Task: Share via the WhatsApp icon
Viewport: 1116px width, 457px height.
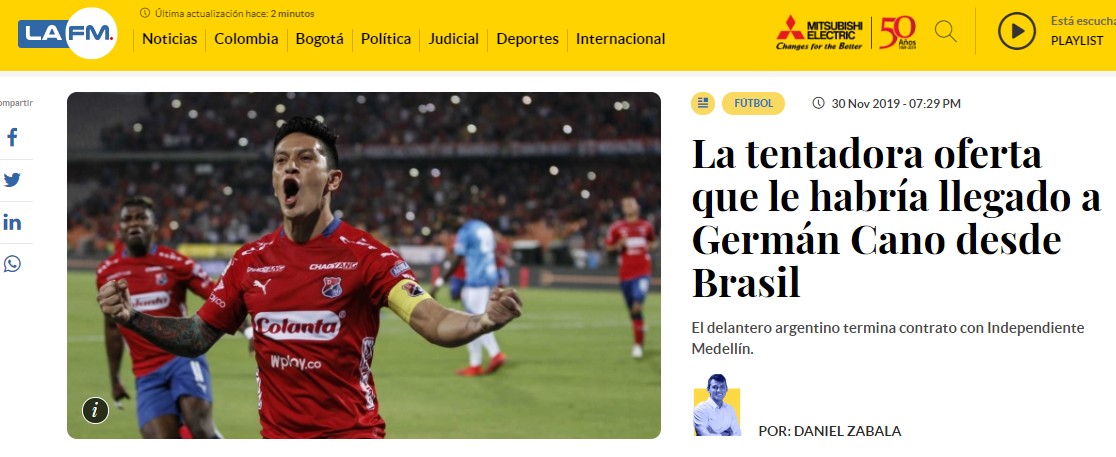Action: pyautogui.click(x=12, y=264)
